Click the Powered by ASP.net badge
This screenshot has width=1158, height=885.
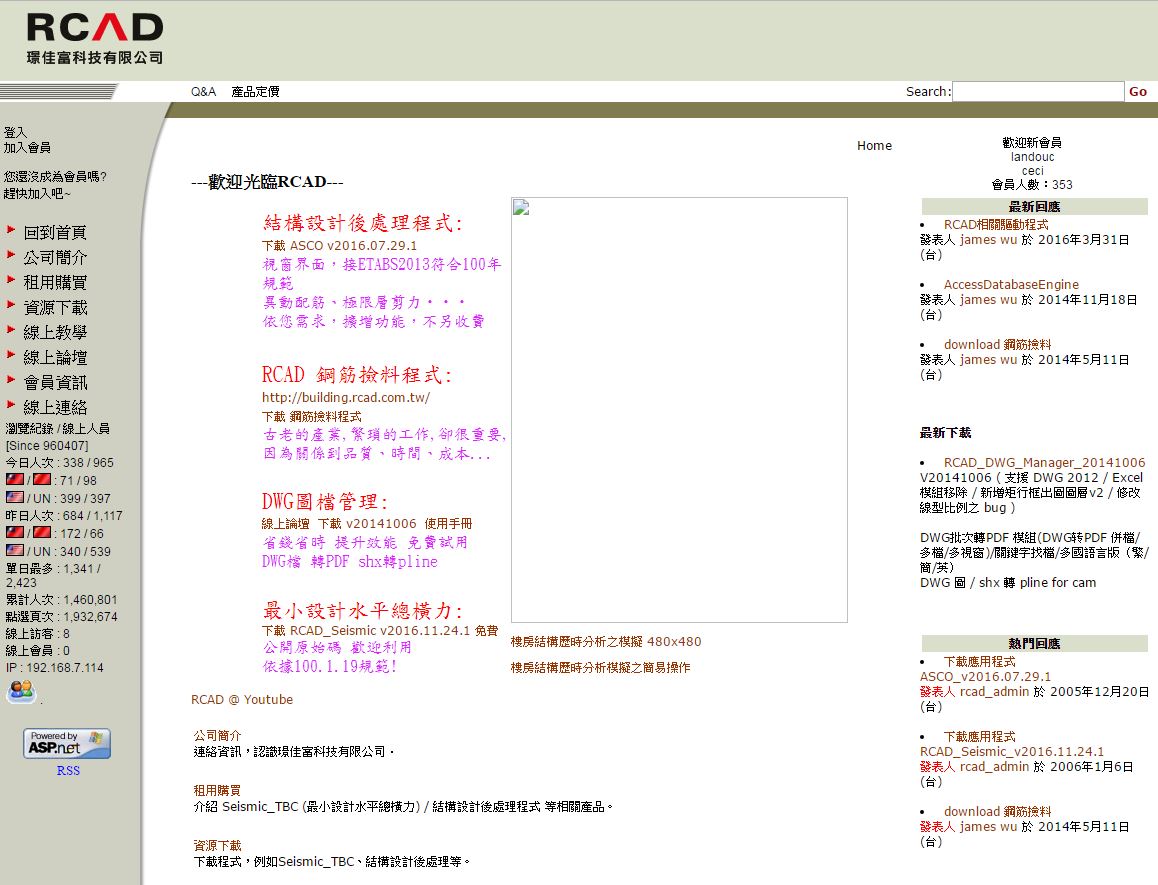click(66, 743)
